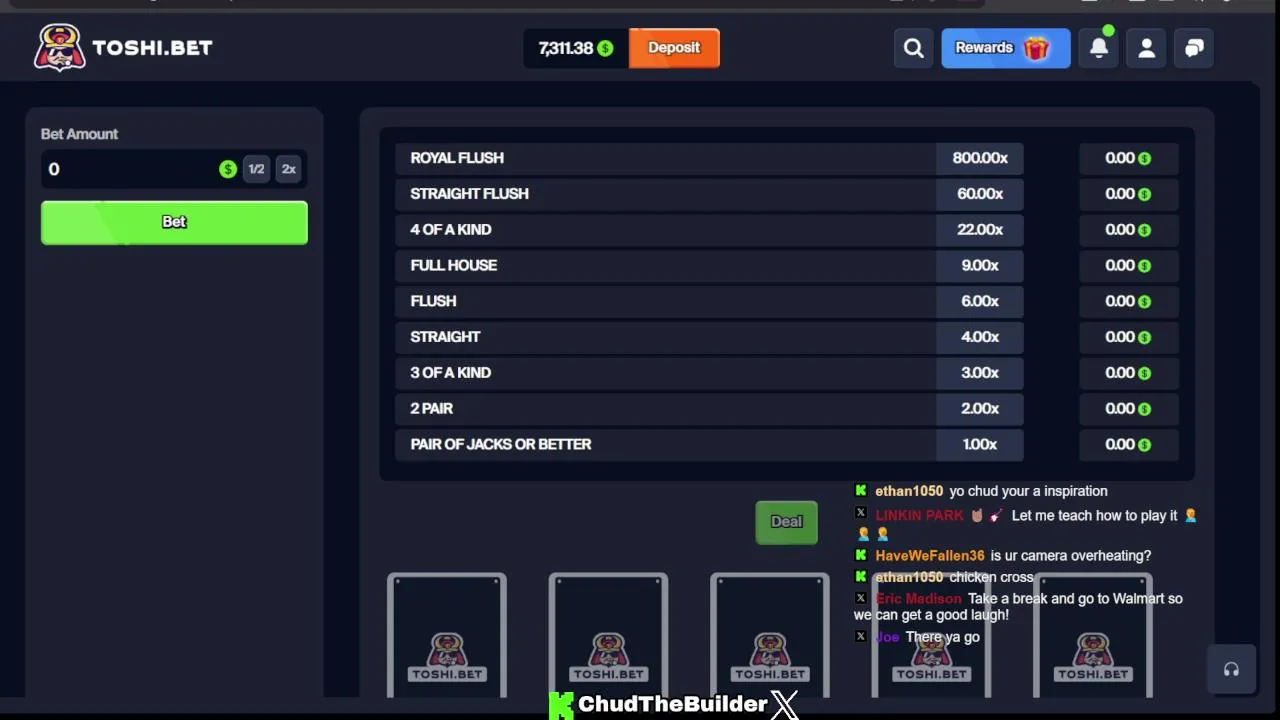
Task: Click the LINKIN PARK chat username
Action: (x=919, y=516)
